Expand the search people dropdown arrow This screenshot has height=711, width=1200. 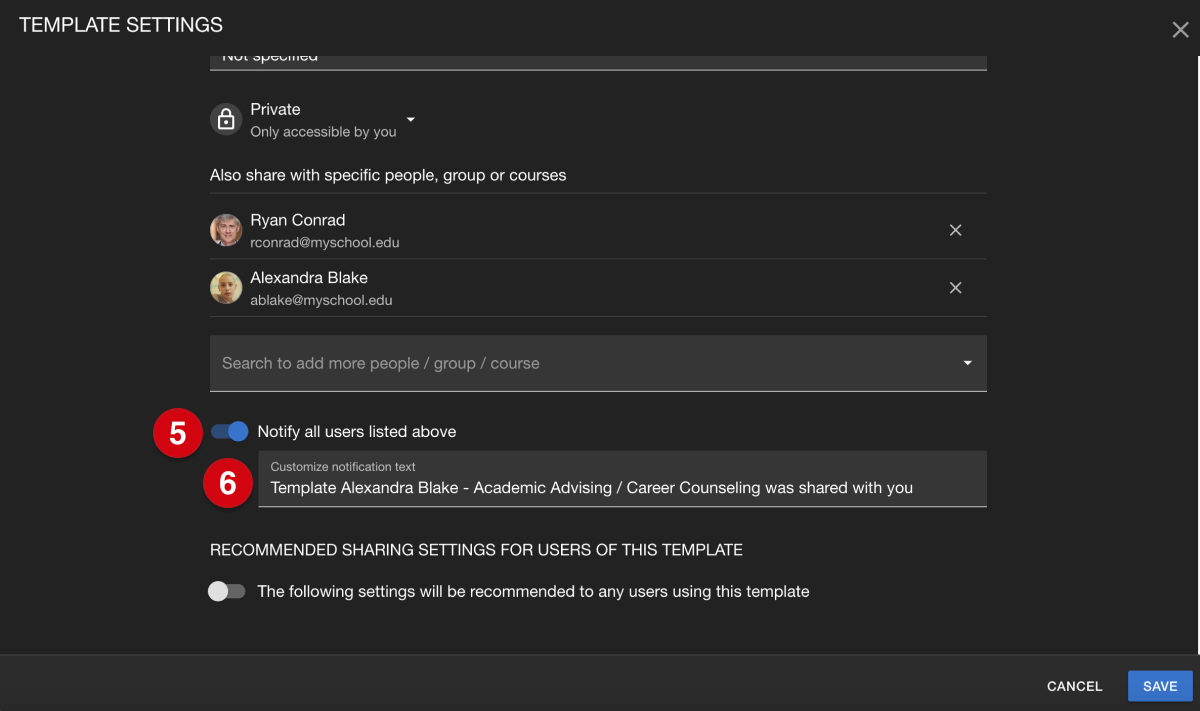click(x=967, y=363)
